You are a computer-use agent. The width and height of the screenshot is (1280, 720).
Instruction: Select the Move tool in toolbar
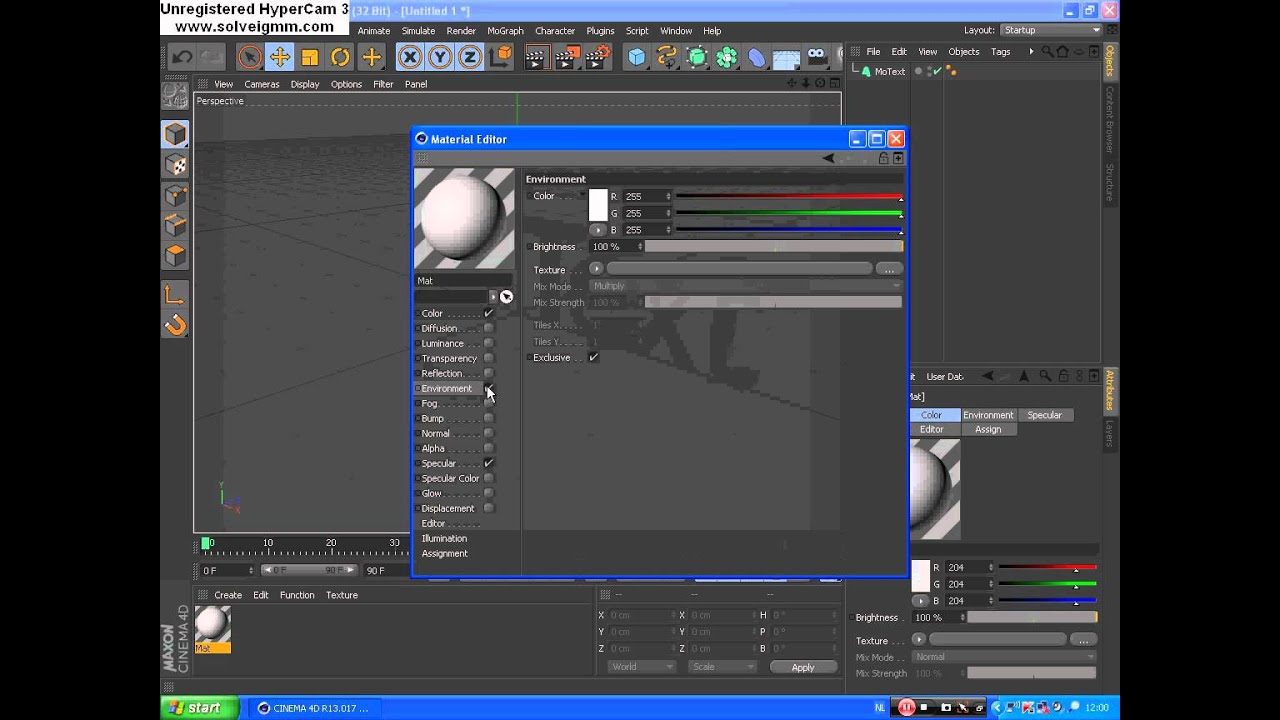pyautogui.click(x=280, y=57)
